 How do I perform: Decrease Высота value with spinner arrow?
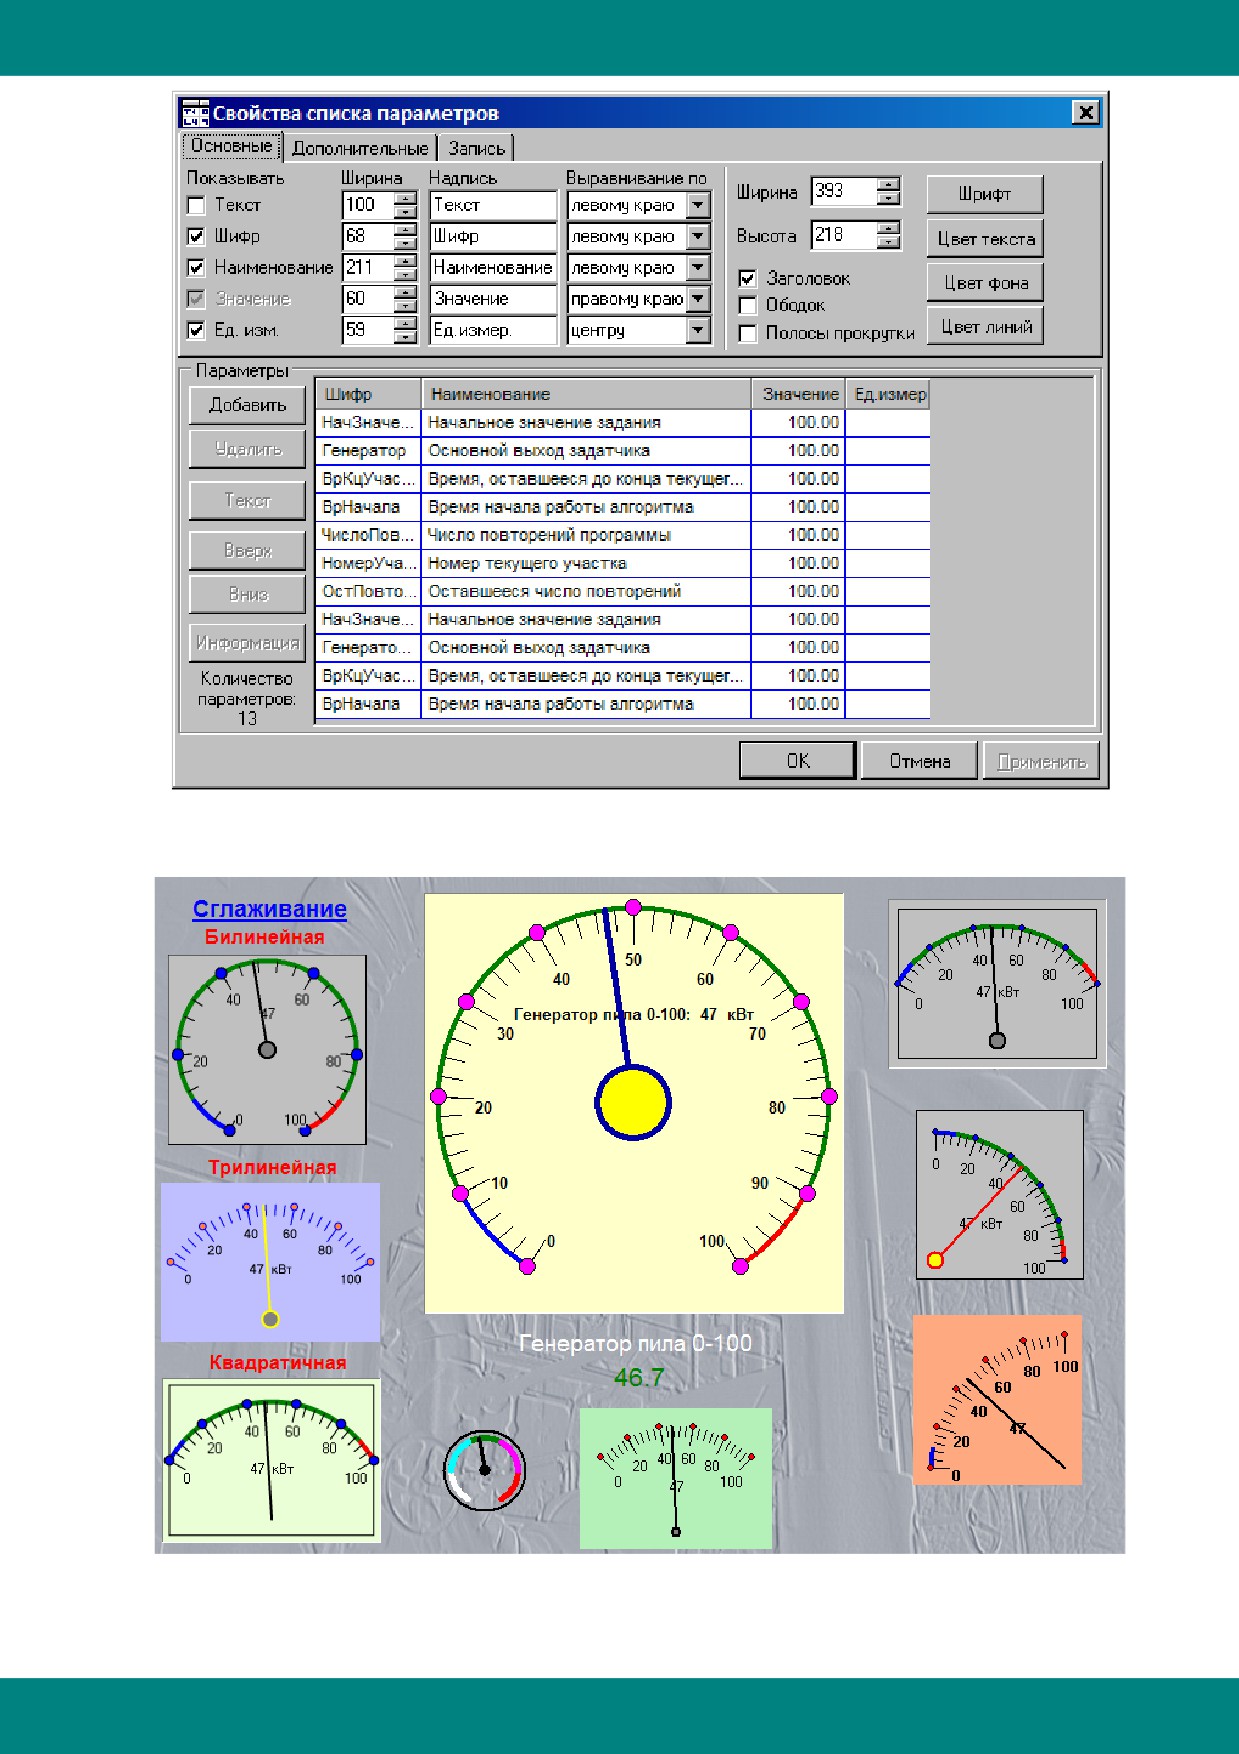click(889, 243)
